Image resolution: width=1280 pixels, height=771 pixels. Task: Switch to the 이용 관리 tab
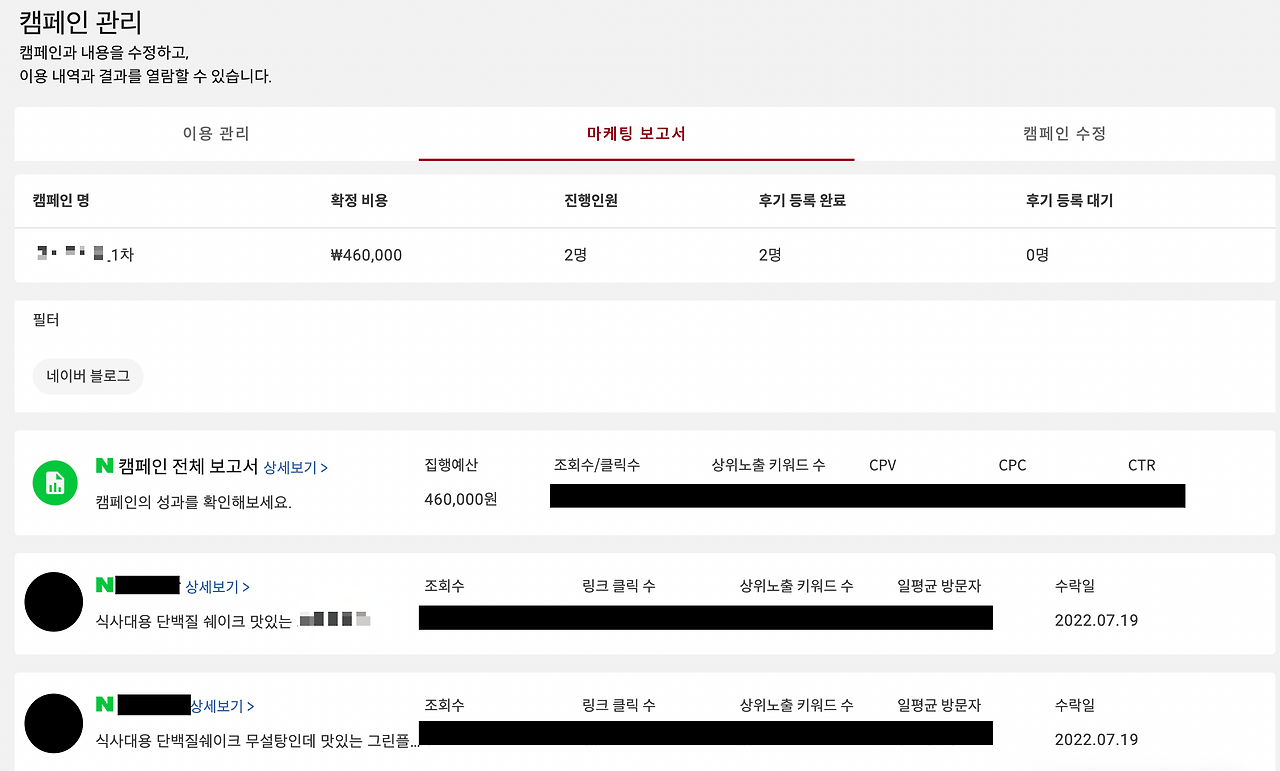pos(217,133)
